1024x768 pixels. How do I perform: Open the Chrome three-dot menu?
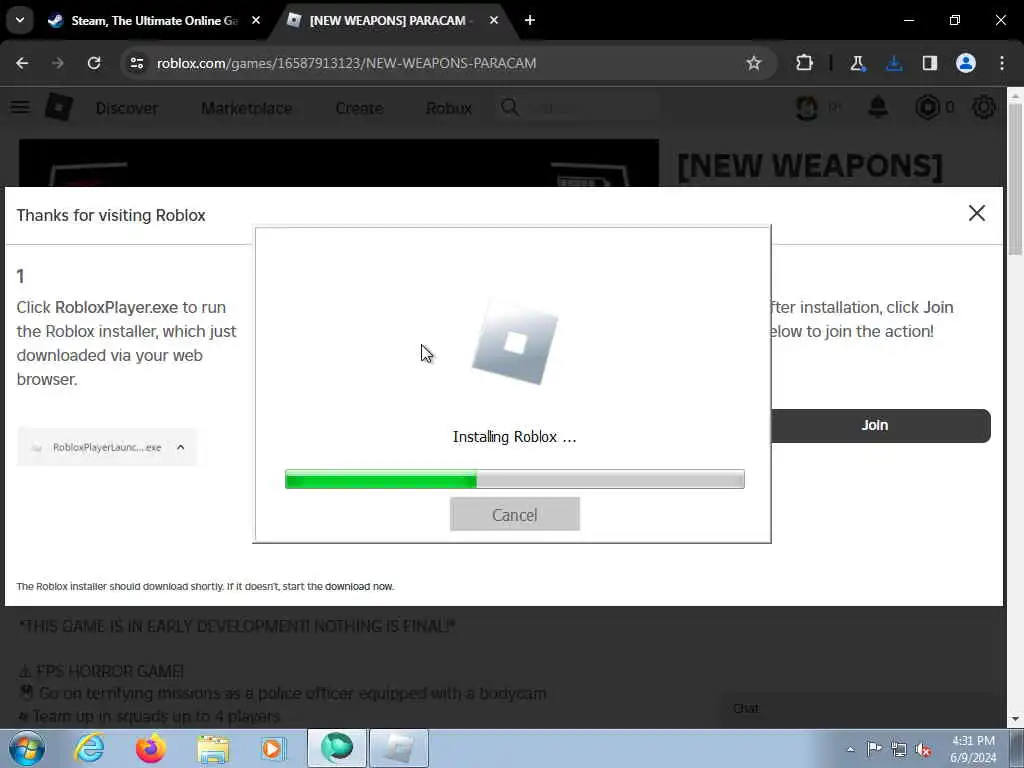(1002, 63)
